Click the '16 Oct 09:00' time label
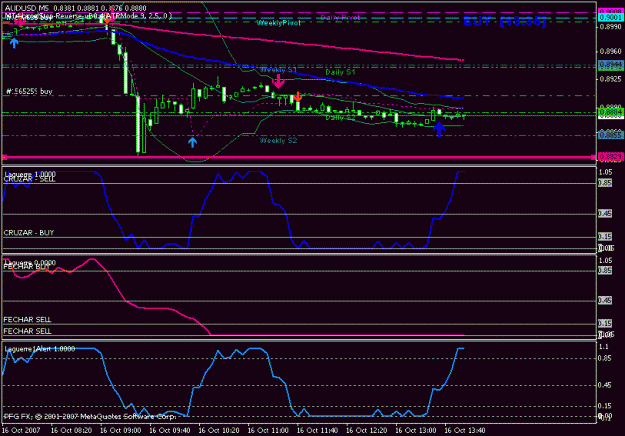This screenshot has height=436, width=625. click(x=120, y=430)
